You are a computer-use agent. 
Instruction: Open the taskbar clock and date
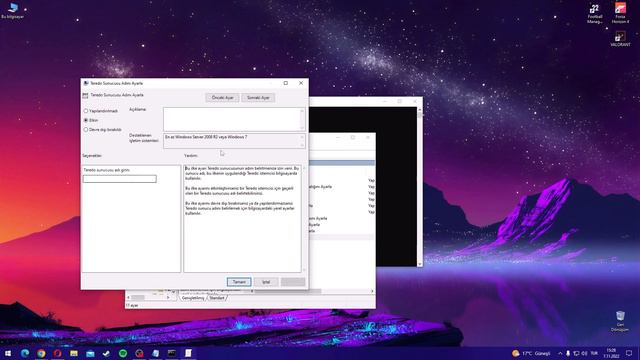point(611,353)
